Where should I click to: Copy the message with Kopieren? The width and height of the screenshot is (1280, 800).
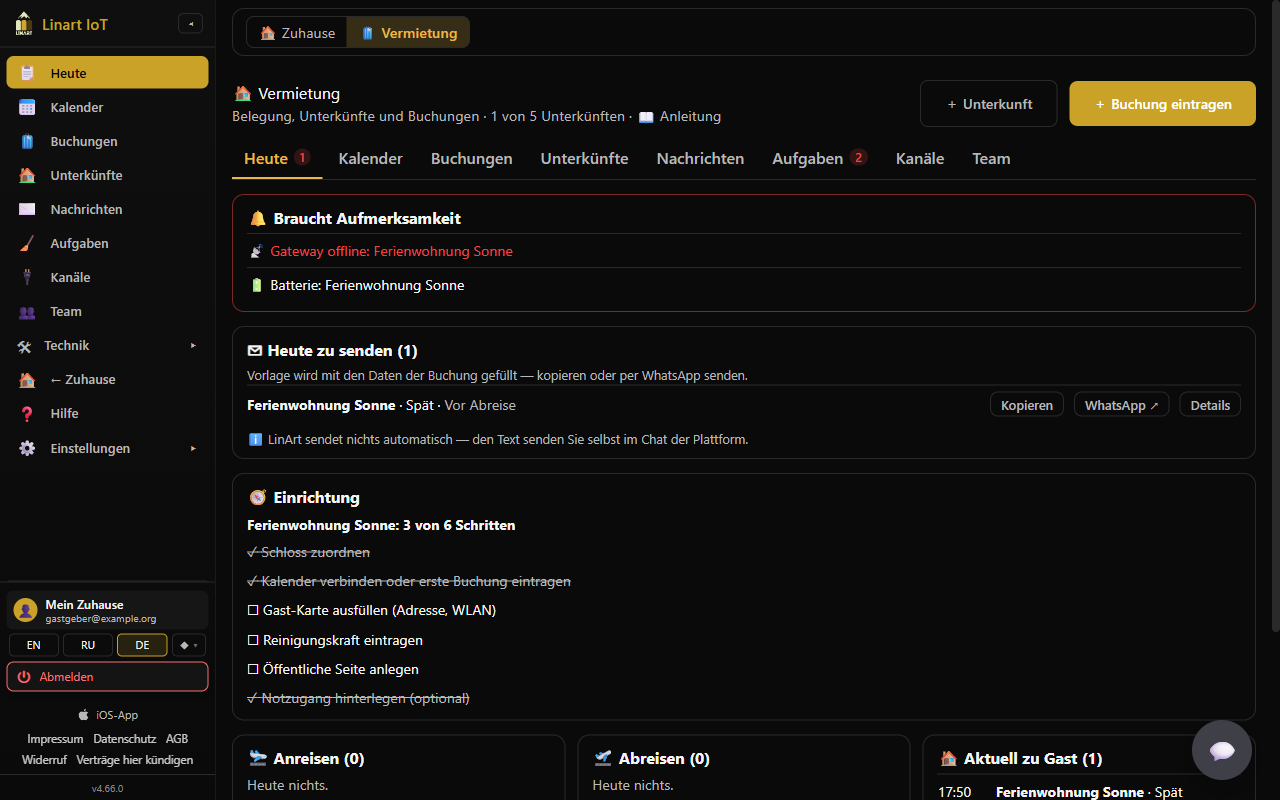click(1027, 405)
